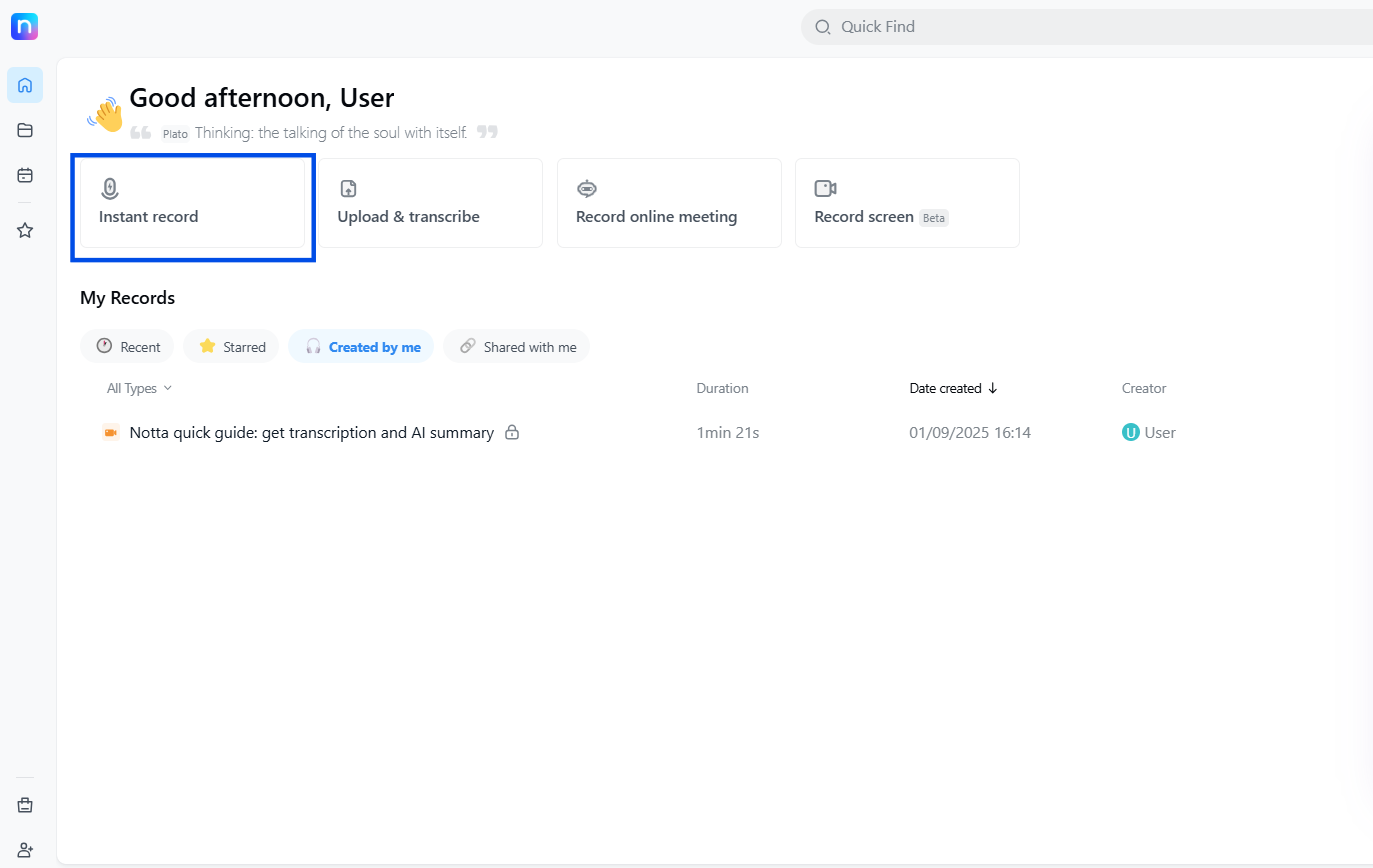The width and height of the screenshot is (1373, 868).
Task: Click the Instant record microphone icon
Action: click(x=110, y=188)
